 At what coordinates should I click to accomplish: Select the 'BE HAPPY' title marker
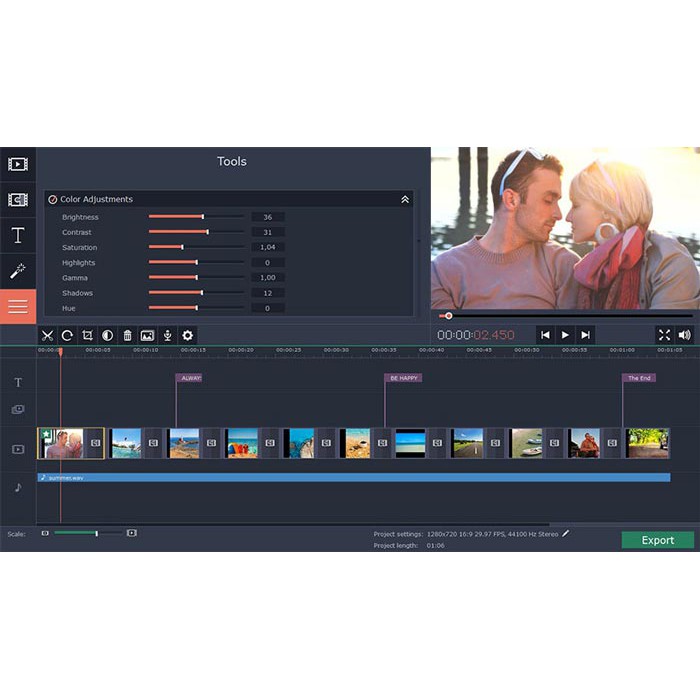pos(403,378)
